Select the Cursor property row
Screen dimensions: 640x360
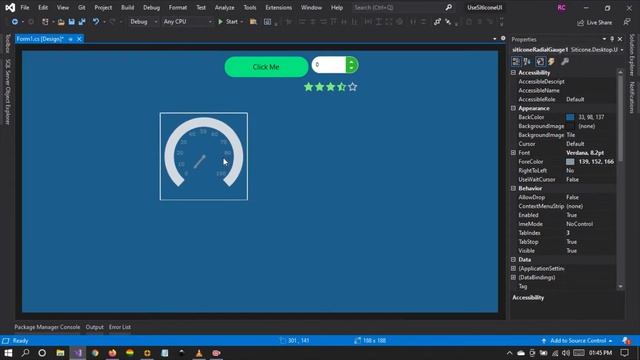click(564, 144)
